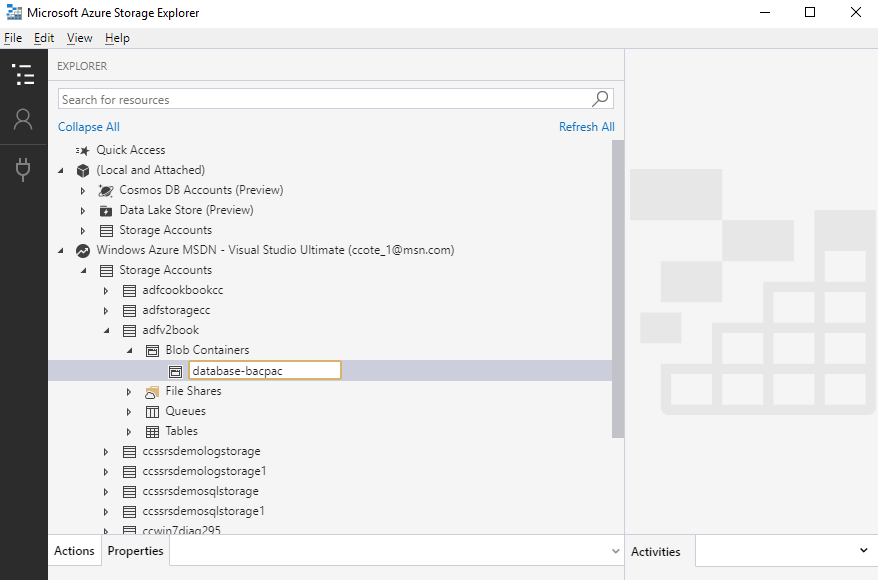The width and height of the screenshot is (878, 580).
Task: Expand the File Shares node
Action: tap(129, 392)
